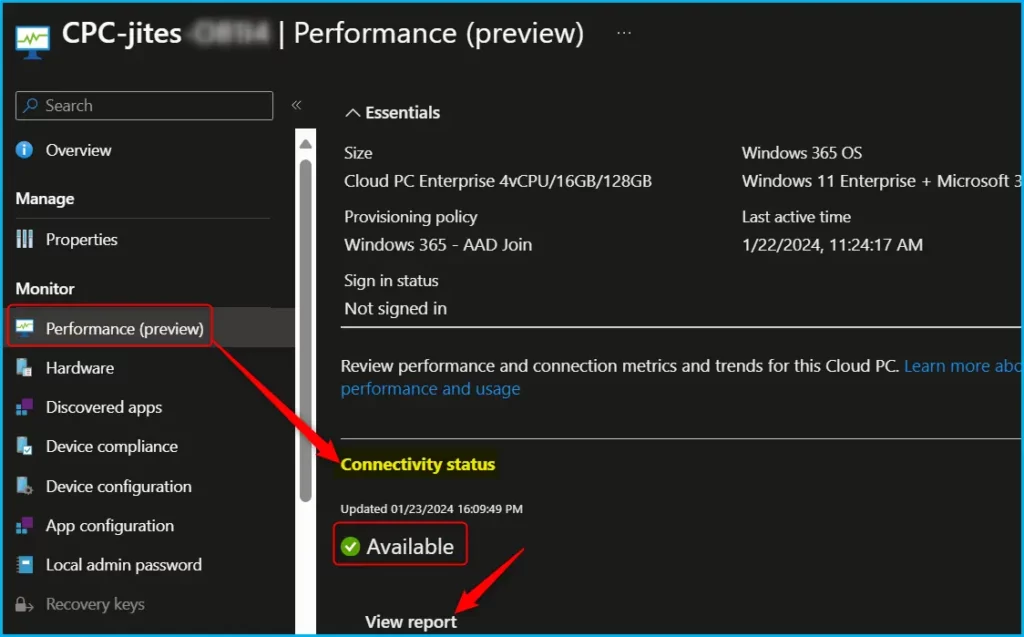Click the magnifier icon in Search box

click(30, 106)
